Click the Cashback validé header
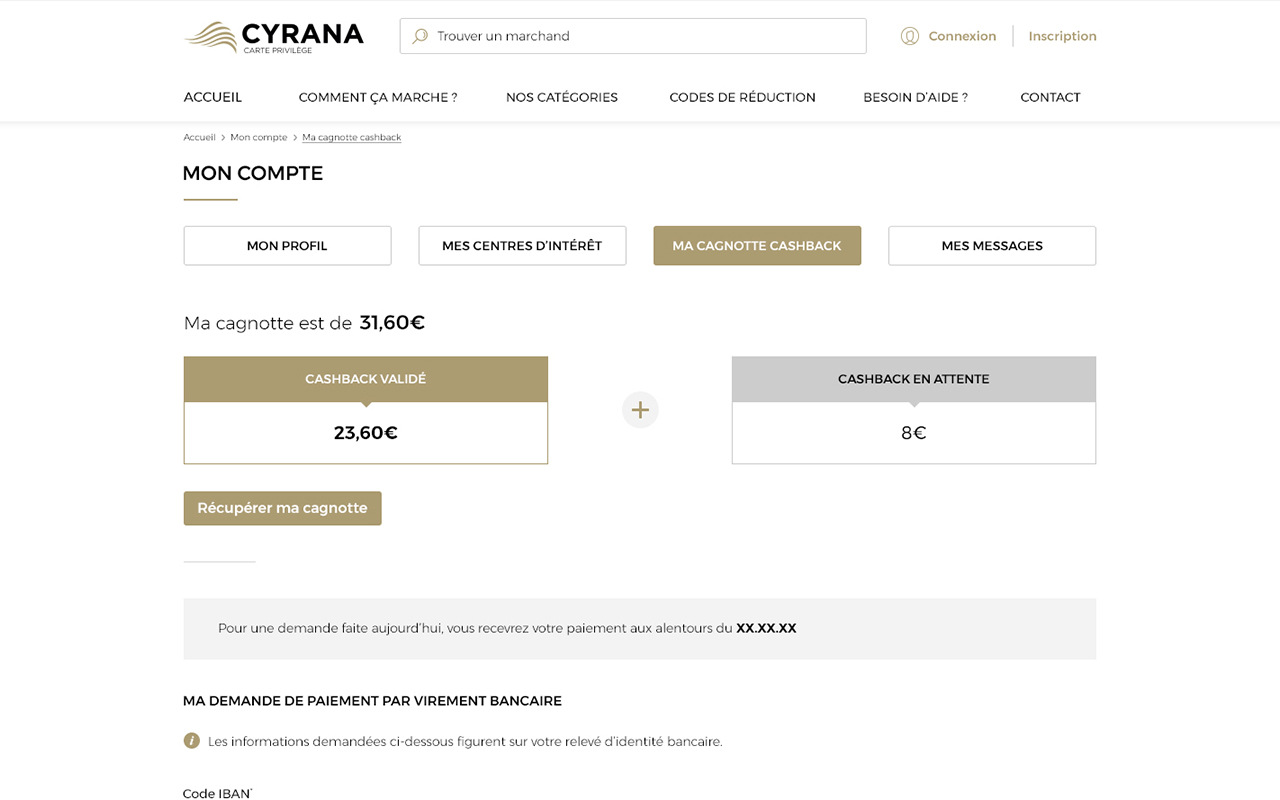This screenshot has height=800, width=1280. click(x=366, y=379)
